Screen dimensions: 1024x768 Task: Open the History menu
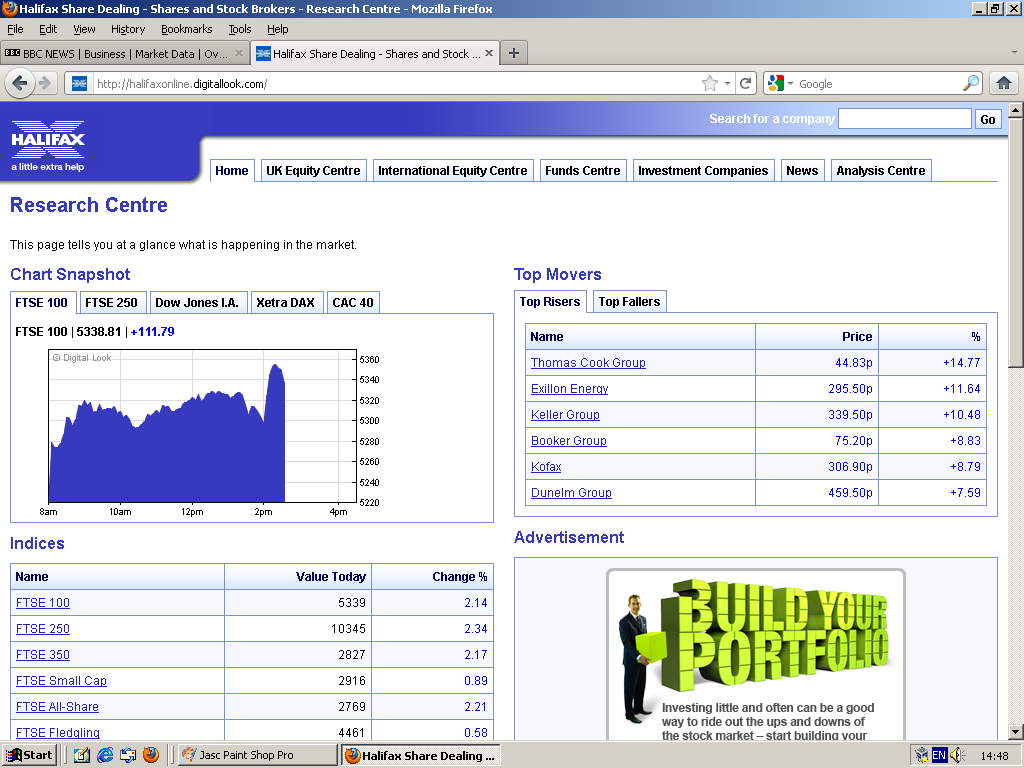point(128,29)
